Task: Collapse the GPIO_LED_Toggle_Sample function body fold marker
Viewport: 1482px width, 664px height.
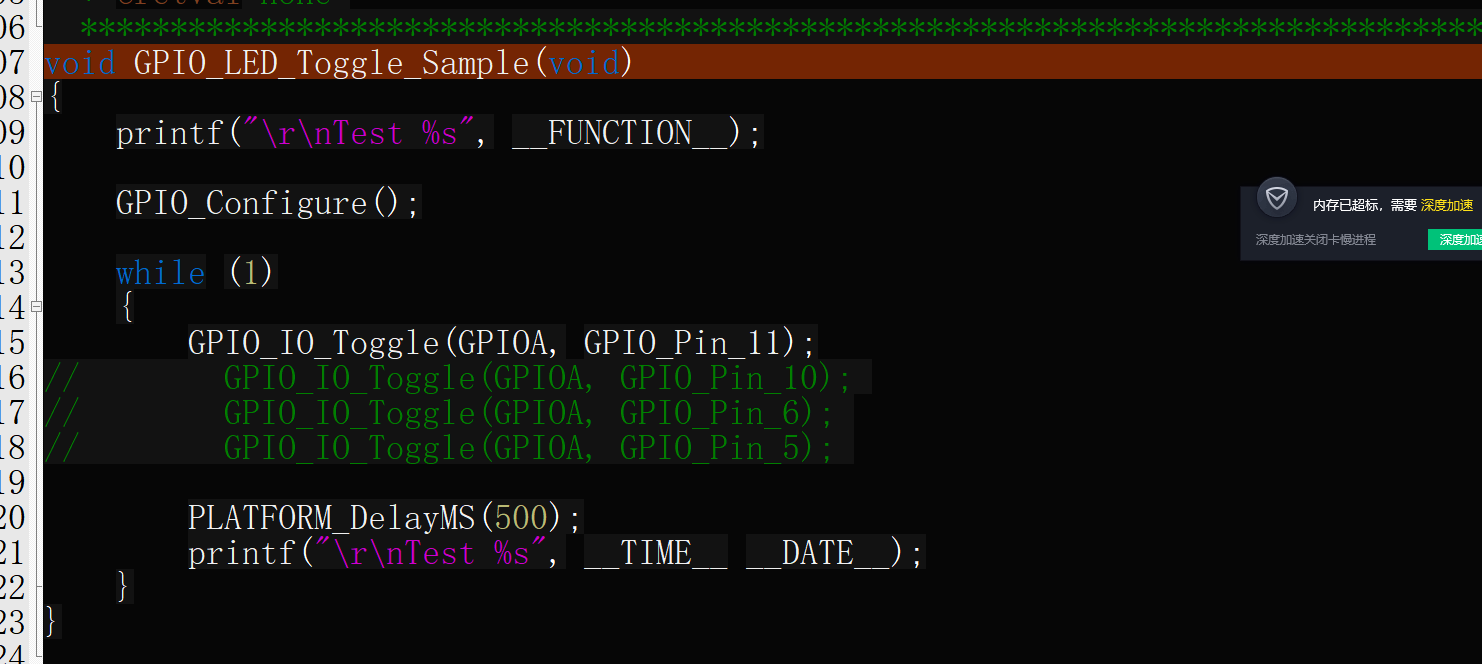Action: [36, 97]
